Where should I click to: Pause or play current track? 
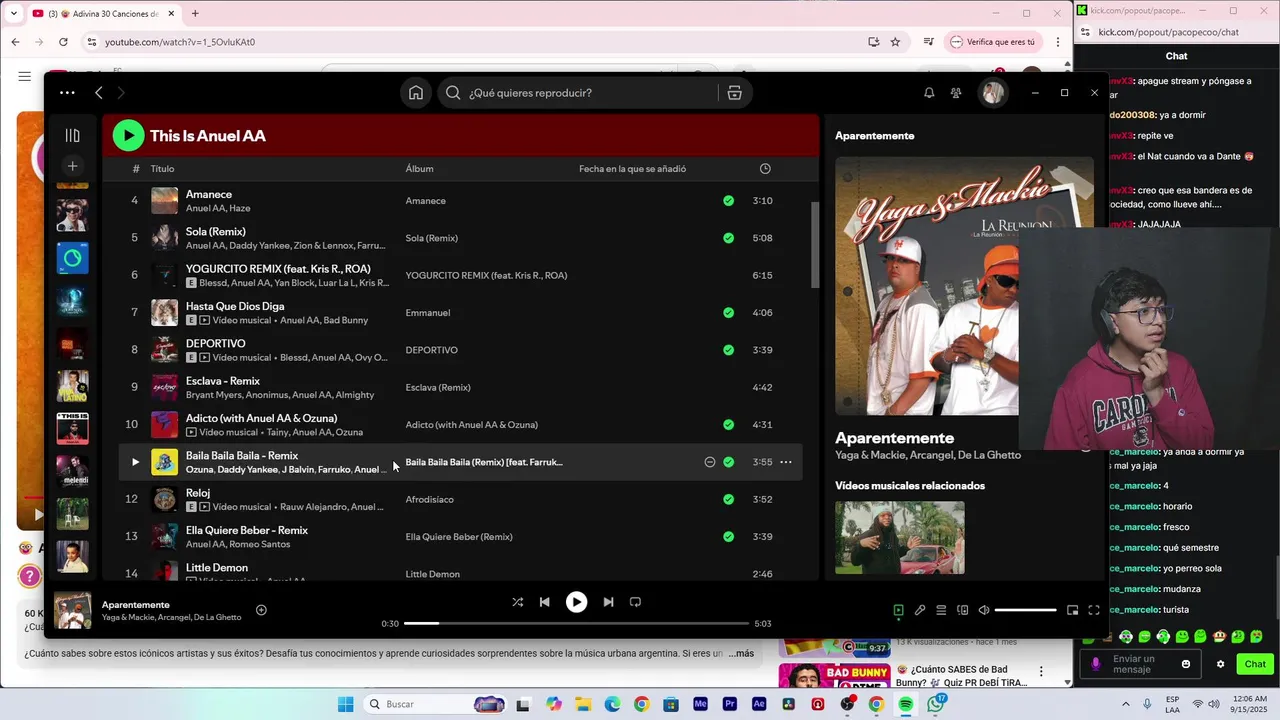[x=577, y=602]
